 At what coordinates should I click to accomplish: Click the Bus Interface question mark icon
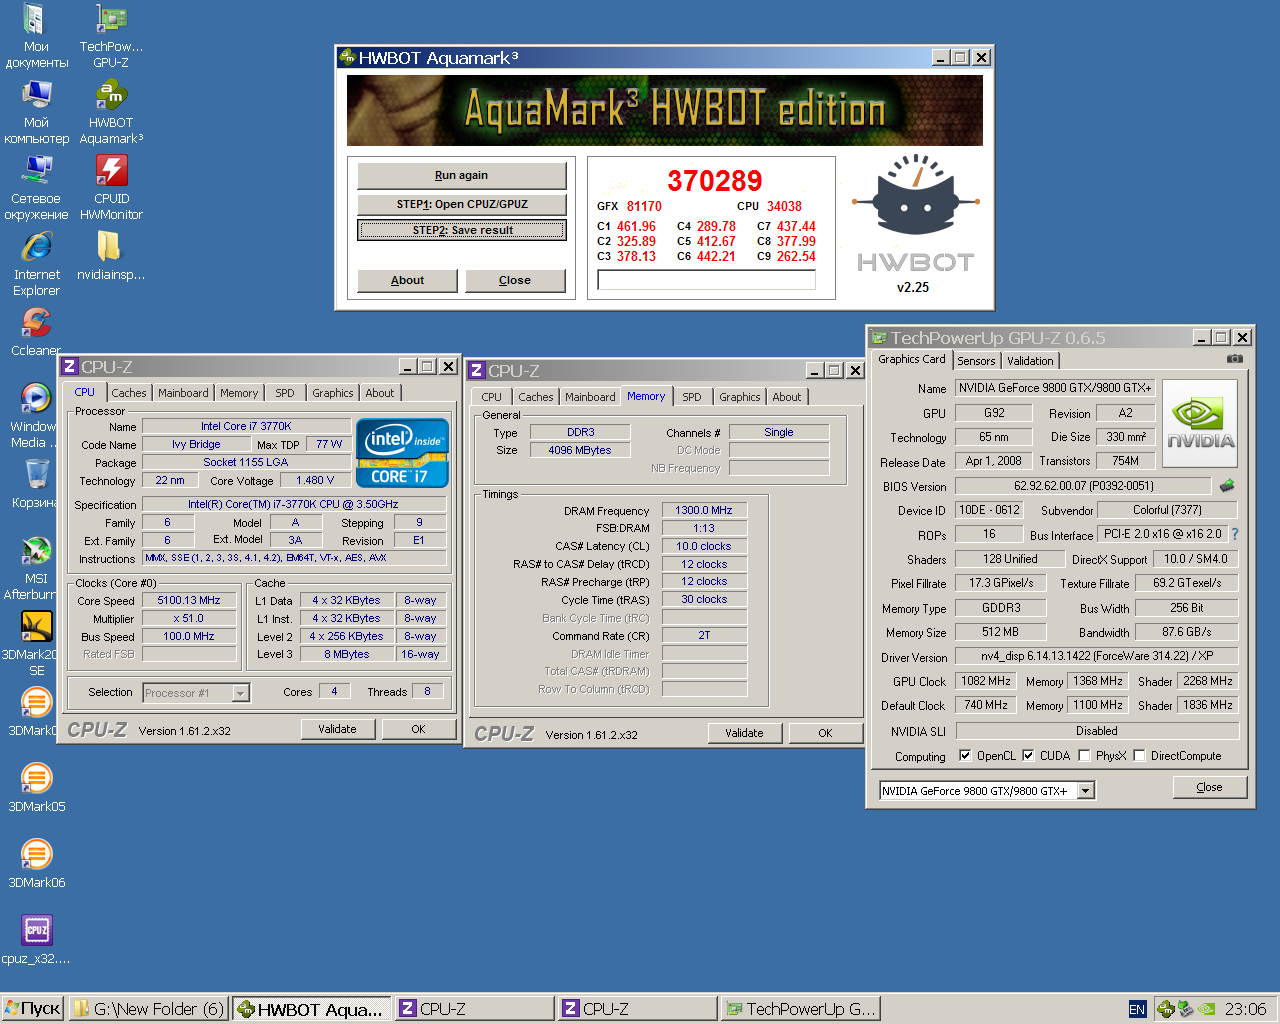1234,534
